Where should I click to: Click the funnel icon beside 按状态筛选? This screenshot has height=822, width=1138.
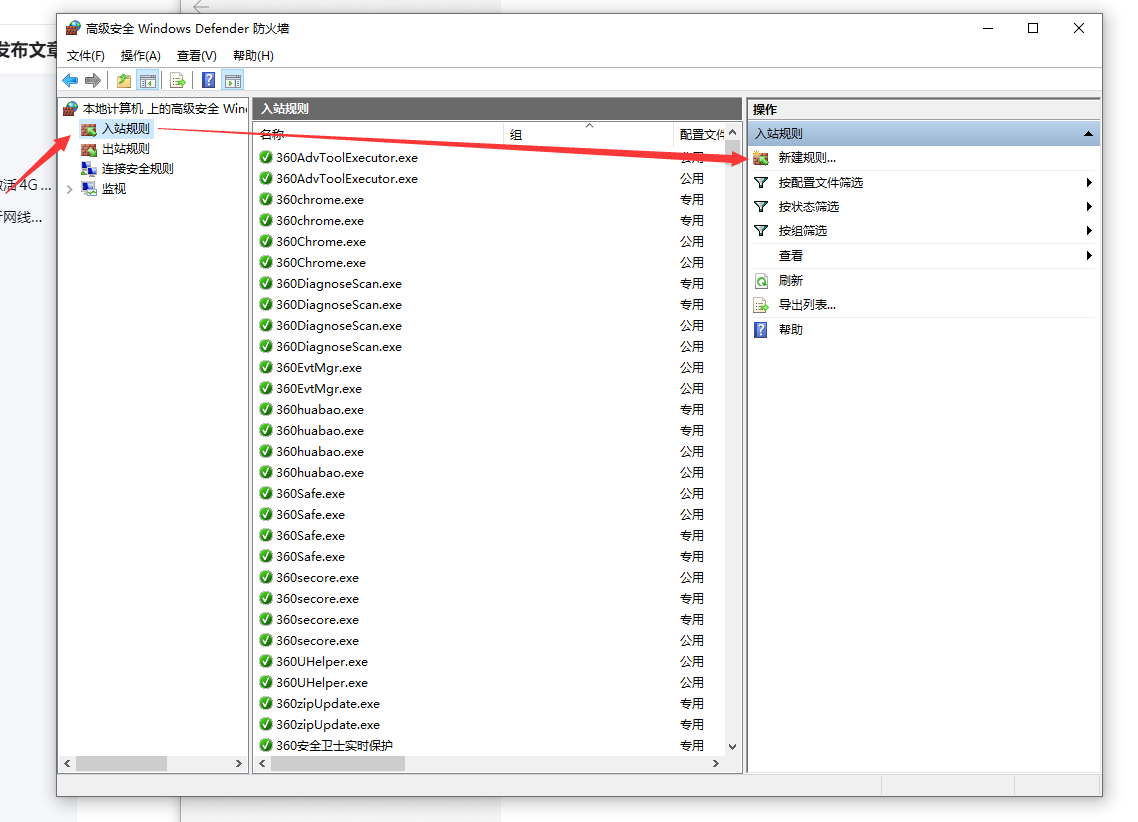coord(761,207)
